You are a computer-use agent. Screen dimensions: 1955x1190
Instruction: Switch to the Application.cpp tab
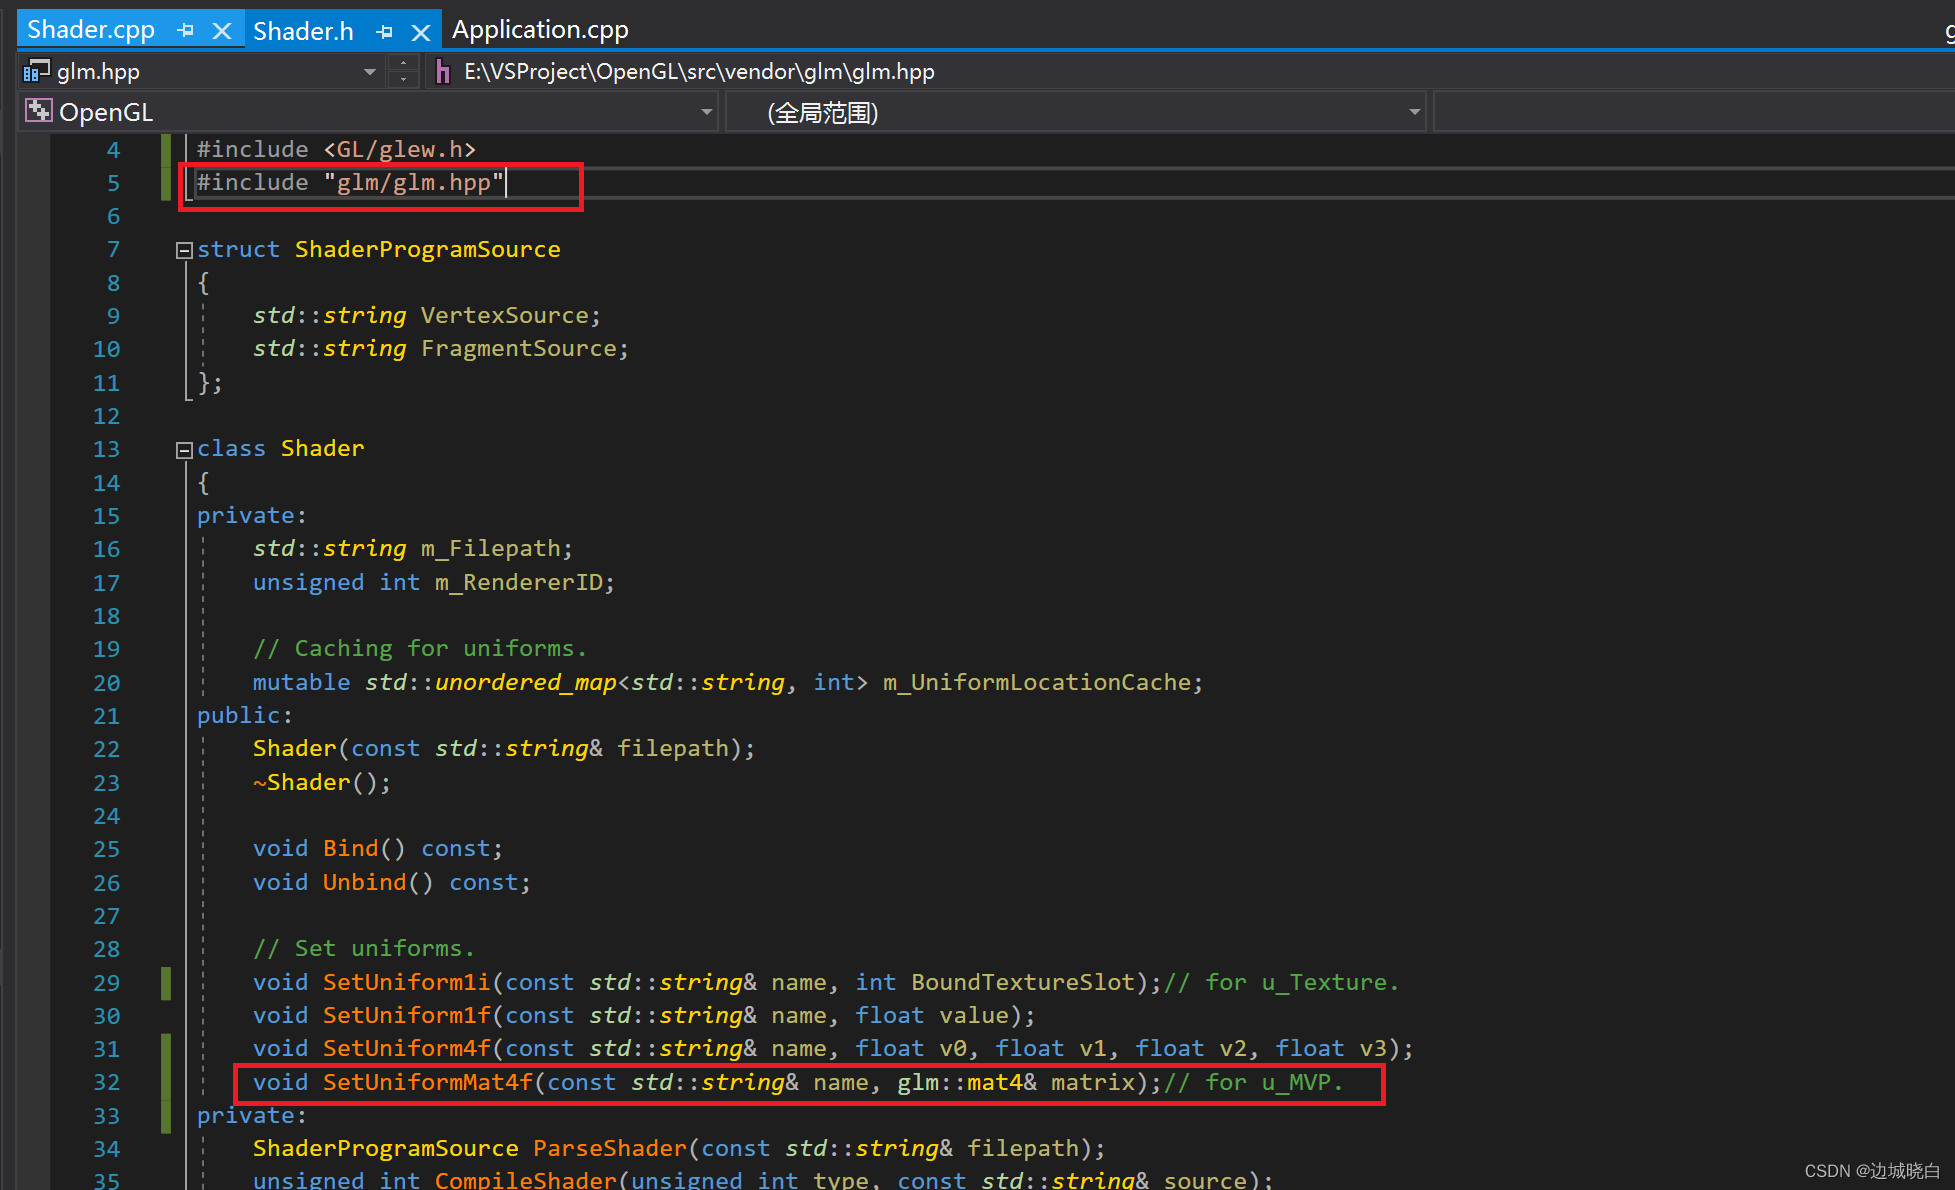pyautogui.click(x=540, y=30)
